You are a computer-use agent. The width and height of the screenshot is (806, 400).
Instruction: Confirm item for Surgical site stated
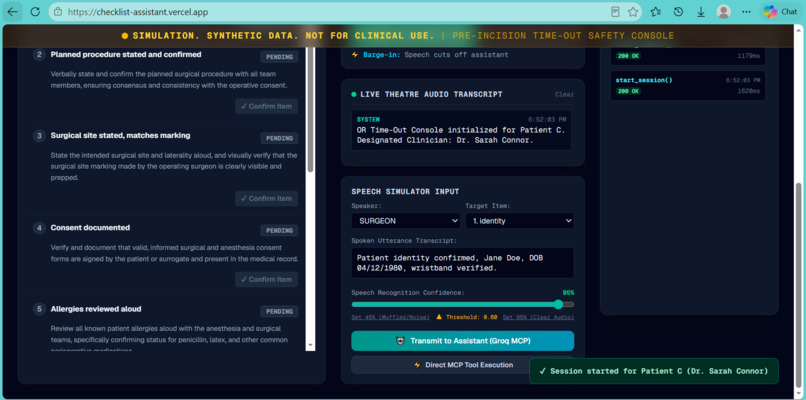(x=266, y=198)
